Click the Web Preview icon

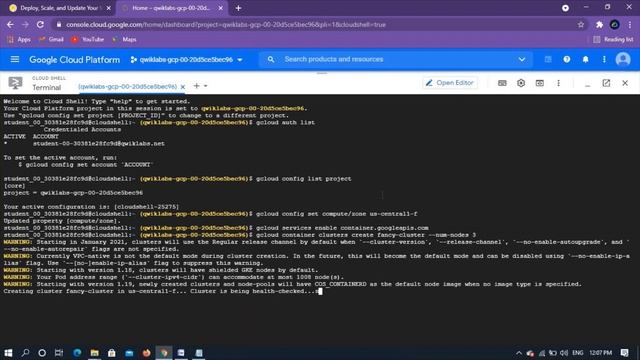tap(540, 83)
